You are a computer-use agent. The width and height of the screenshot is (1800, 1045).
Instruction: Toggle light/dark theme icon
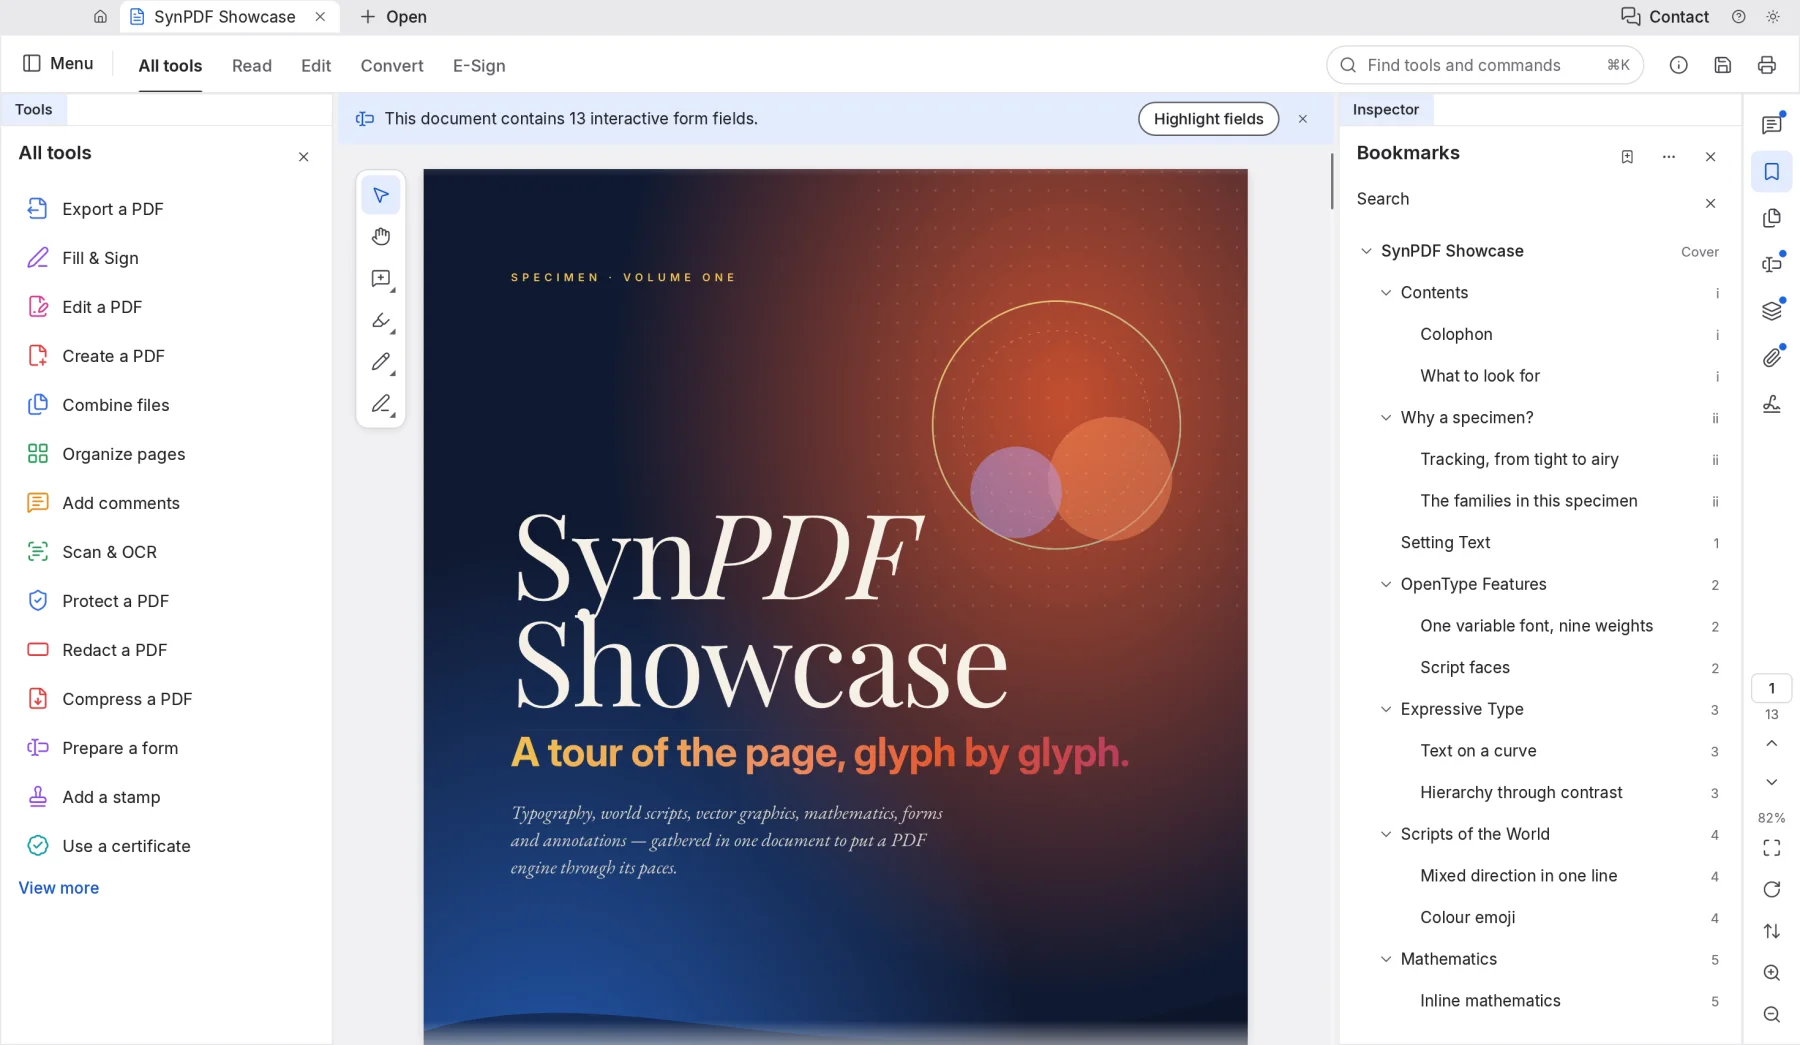coord(1772,17)
